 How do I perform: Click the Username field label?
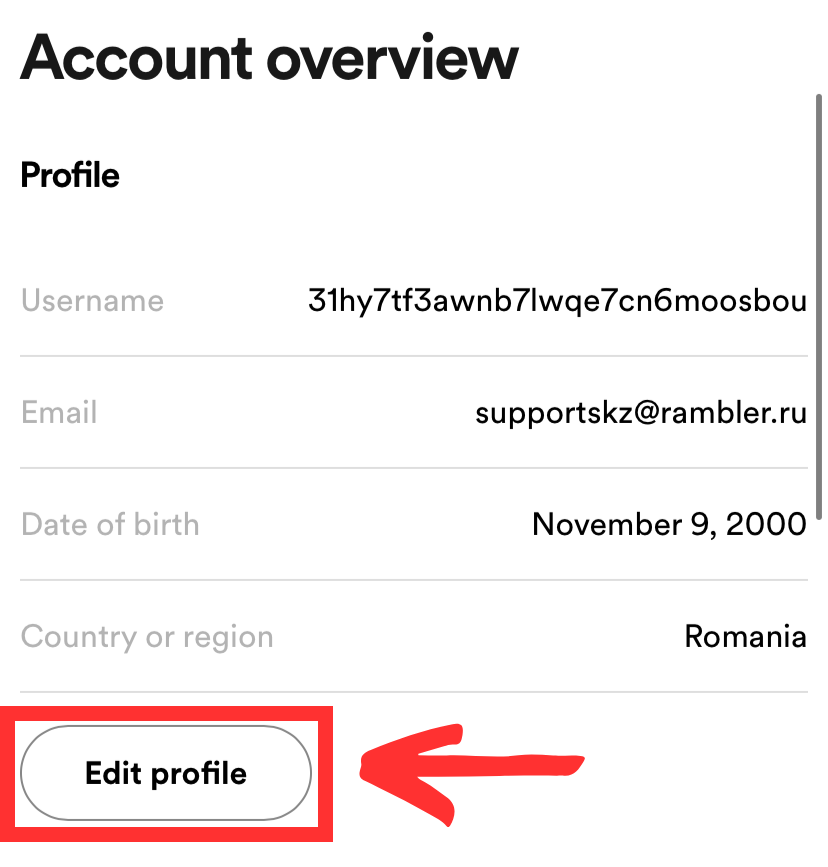(x=92, y=301)
